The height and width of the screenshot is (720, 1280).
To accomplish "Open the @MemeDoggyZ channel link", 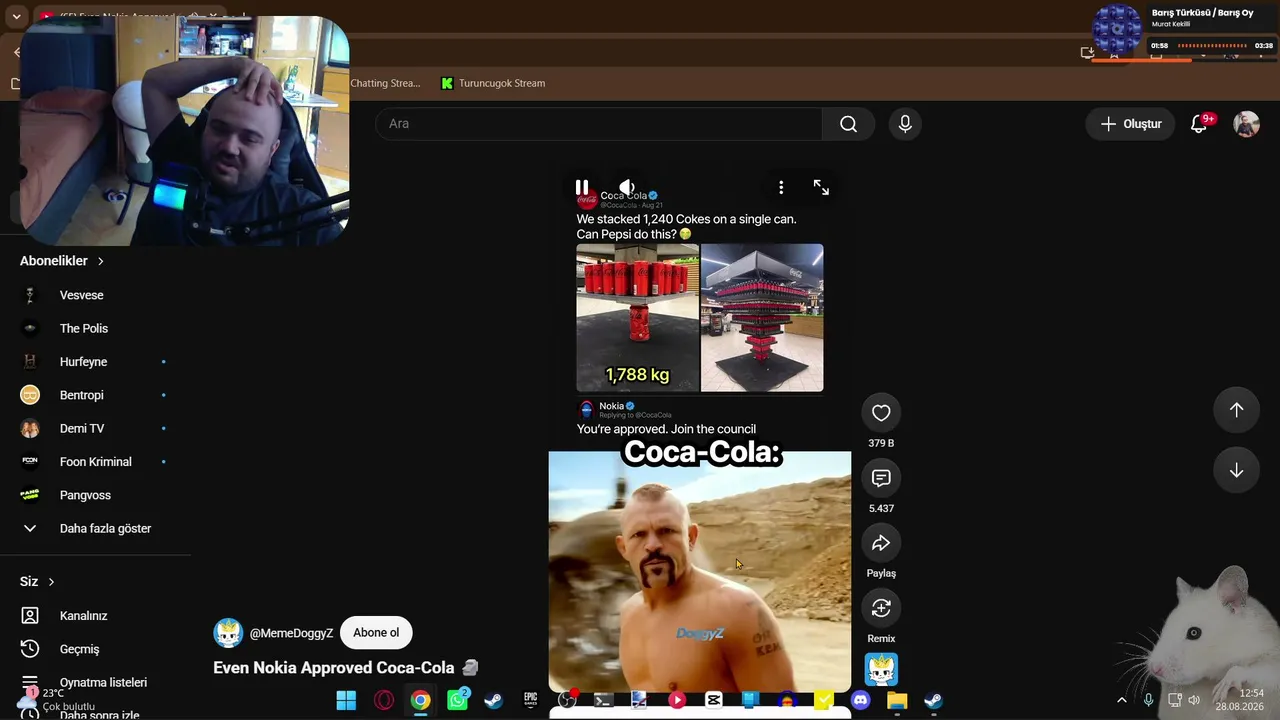I will (x=291, y=633).
